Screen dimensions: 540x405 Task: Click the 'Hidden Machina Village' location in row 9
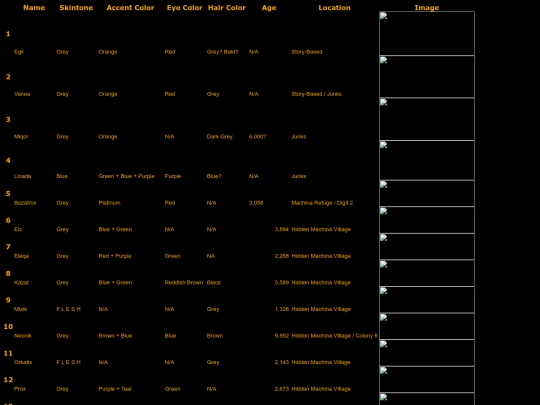point(321,309)
